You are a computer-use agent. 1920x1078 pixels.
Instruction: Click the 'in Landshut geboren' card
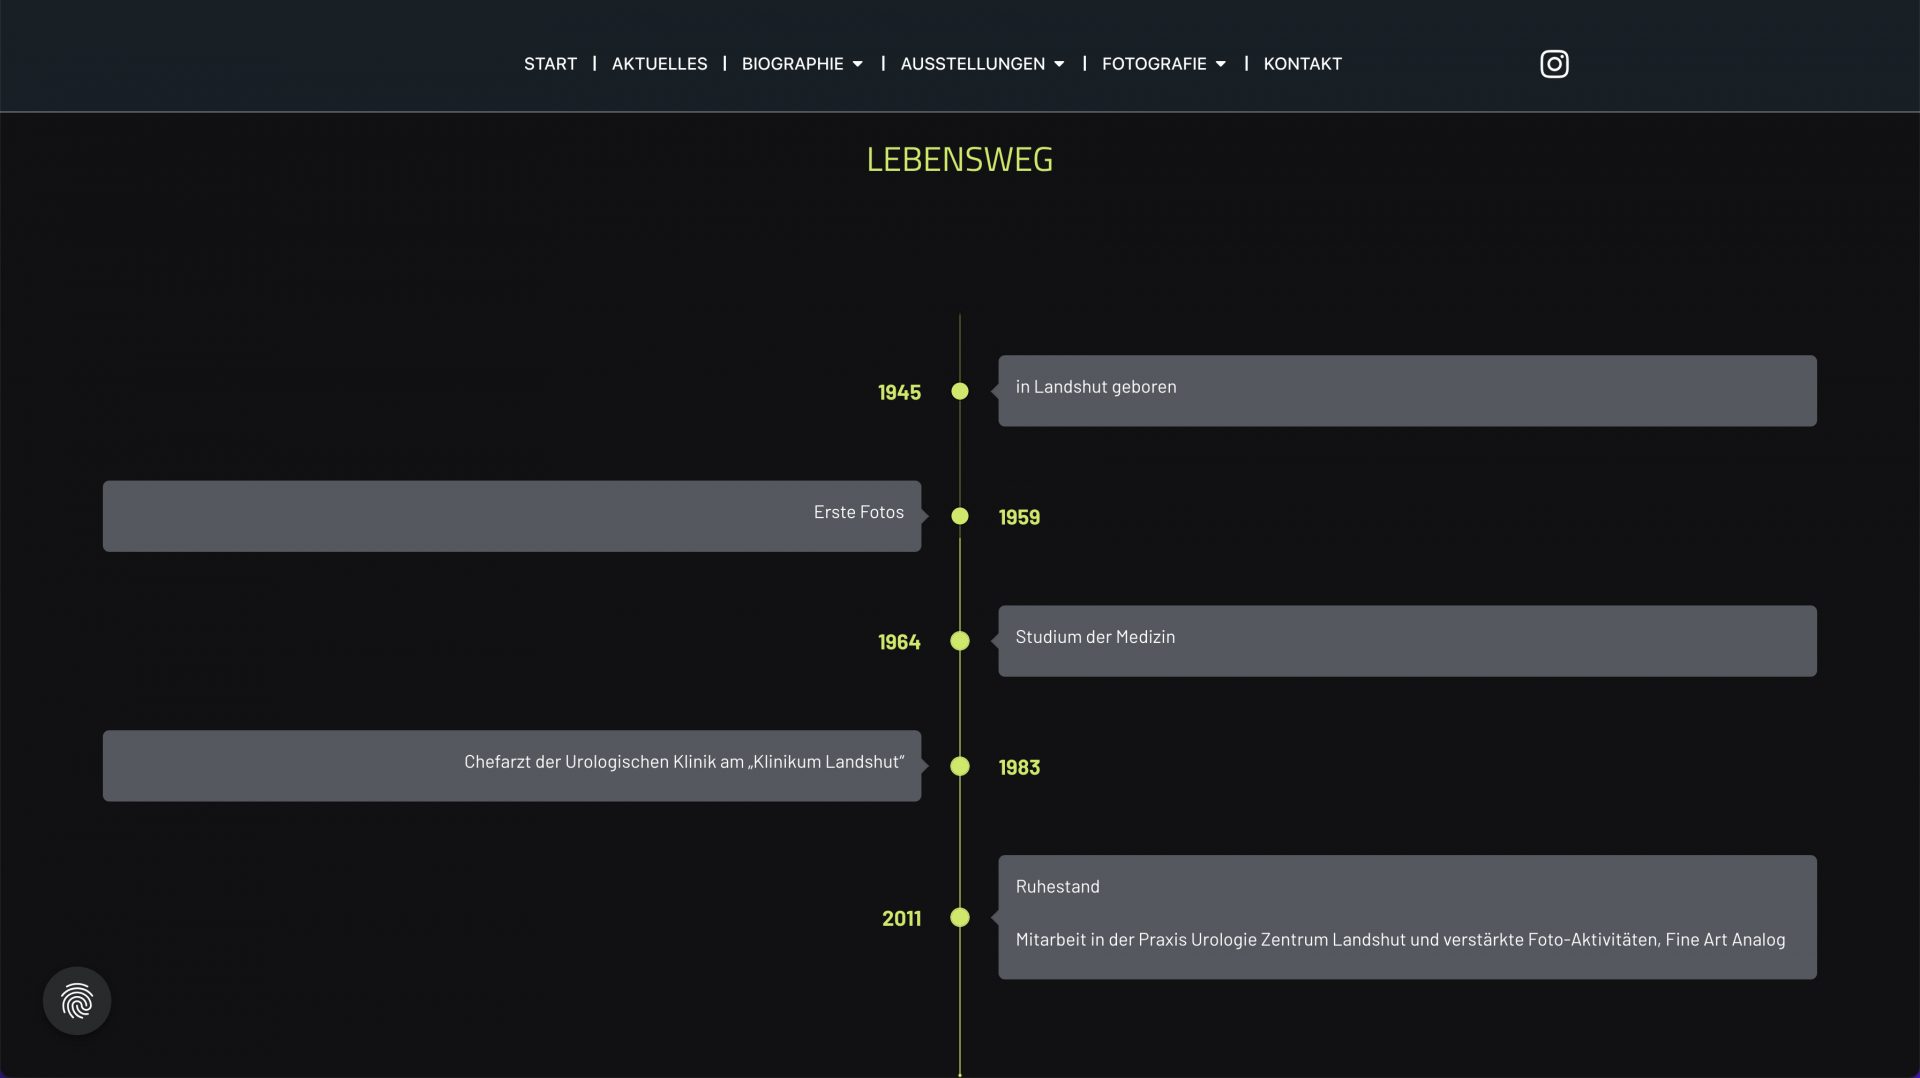(x=1407, y=391)
